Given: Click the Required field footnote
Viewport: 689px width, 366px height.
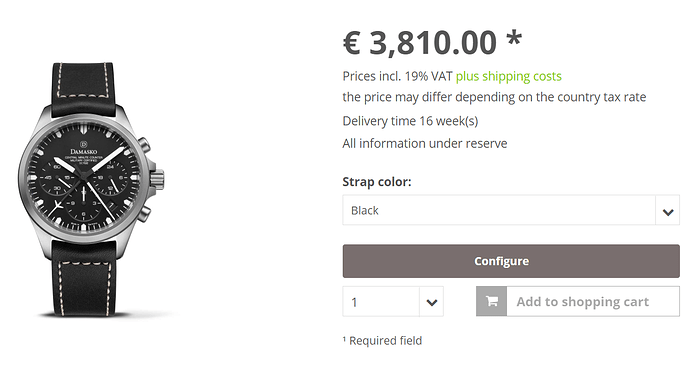Looking at the screenshot, I should (x=382, y=341).
